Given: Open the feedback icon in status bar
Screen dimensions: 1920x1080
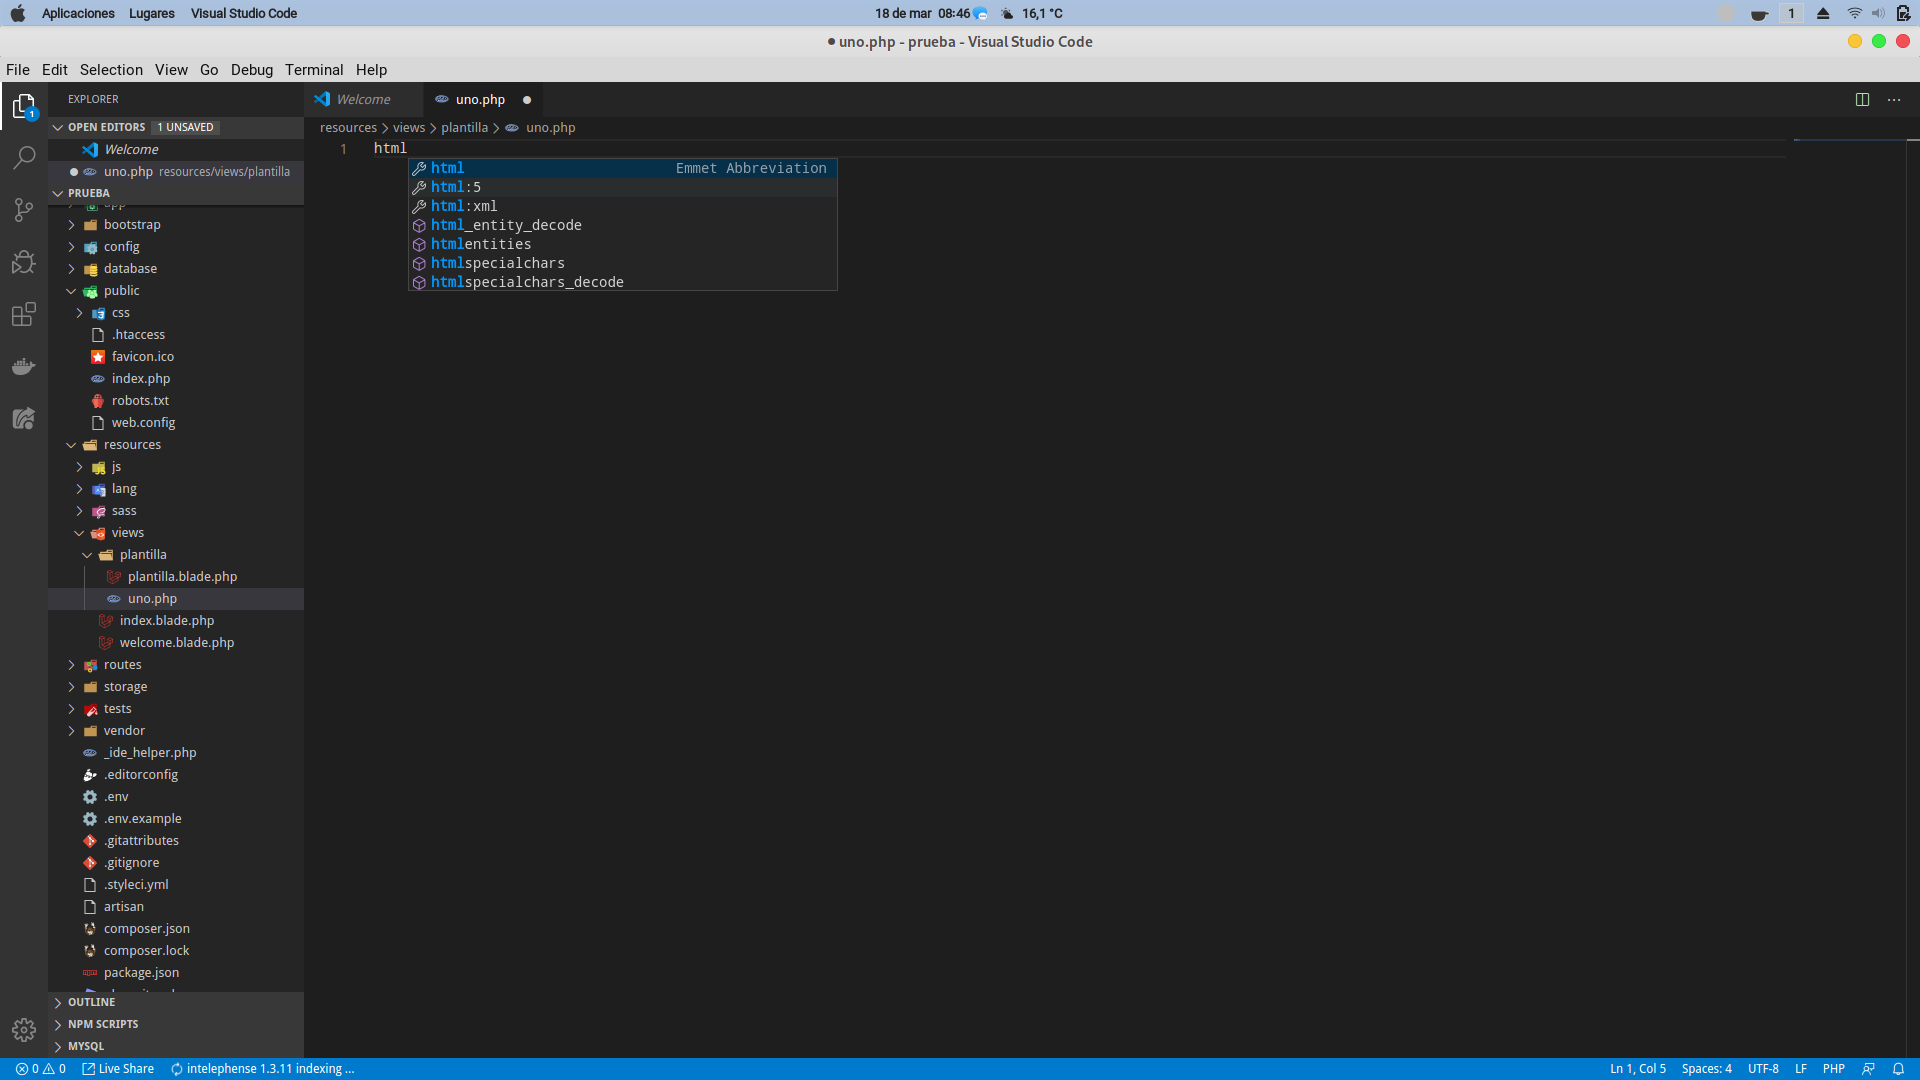Looking at the screenshot, I should tap(1868, 1069).
